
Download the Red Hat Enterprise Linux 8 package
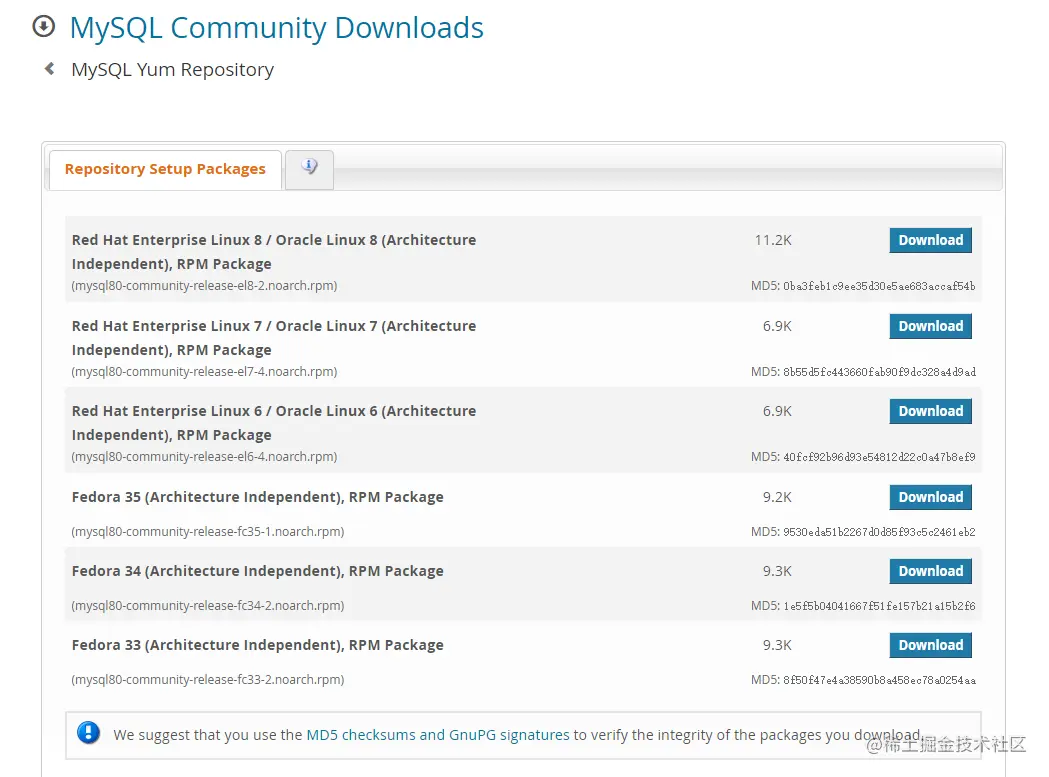coord(931,240)
